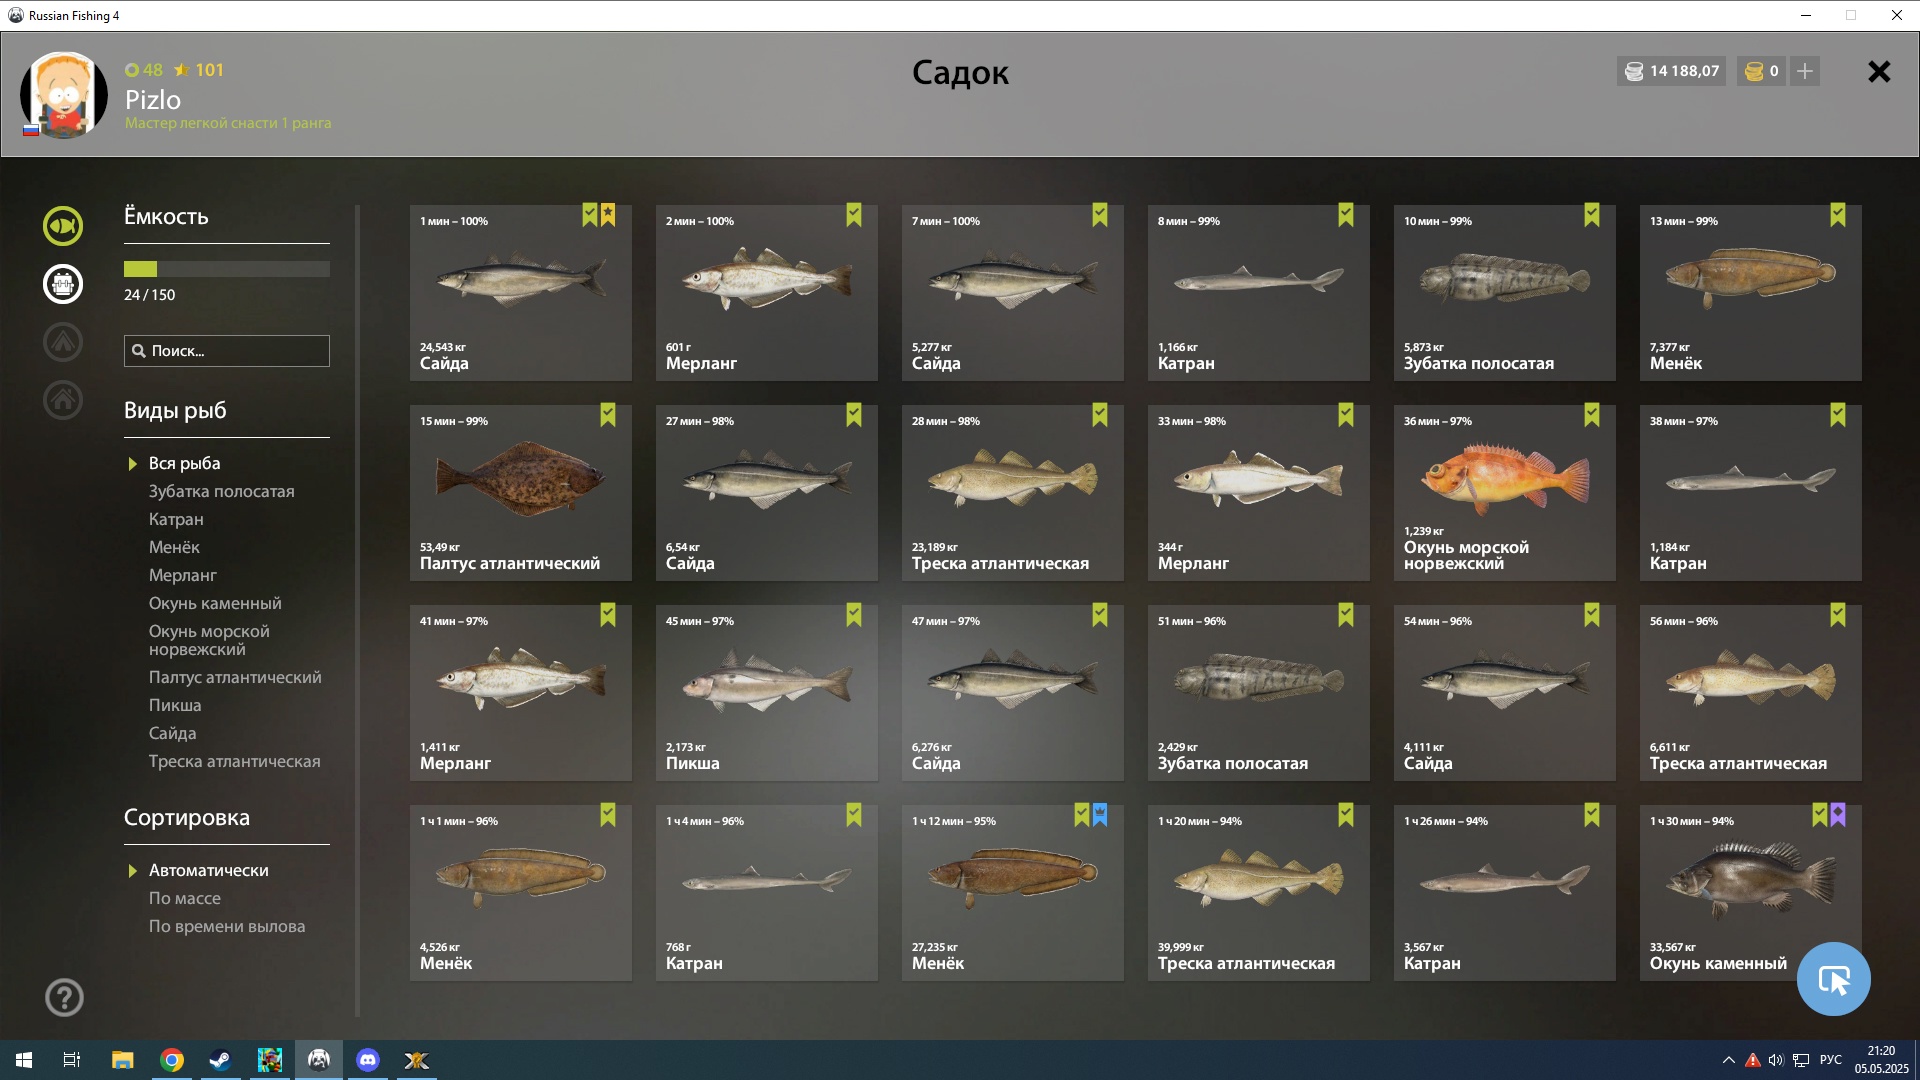Click the Pizlo player avatar

point(64,95)
